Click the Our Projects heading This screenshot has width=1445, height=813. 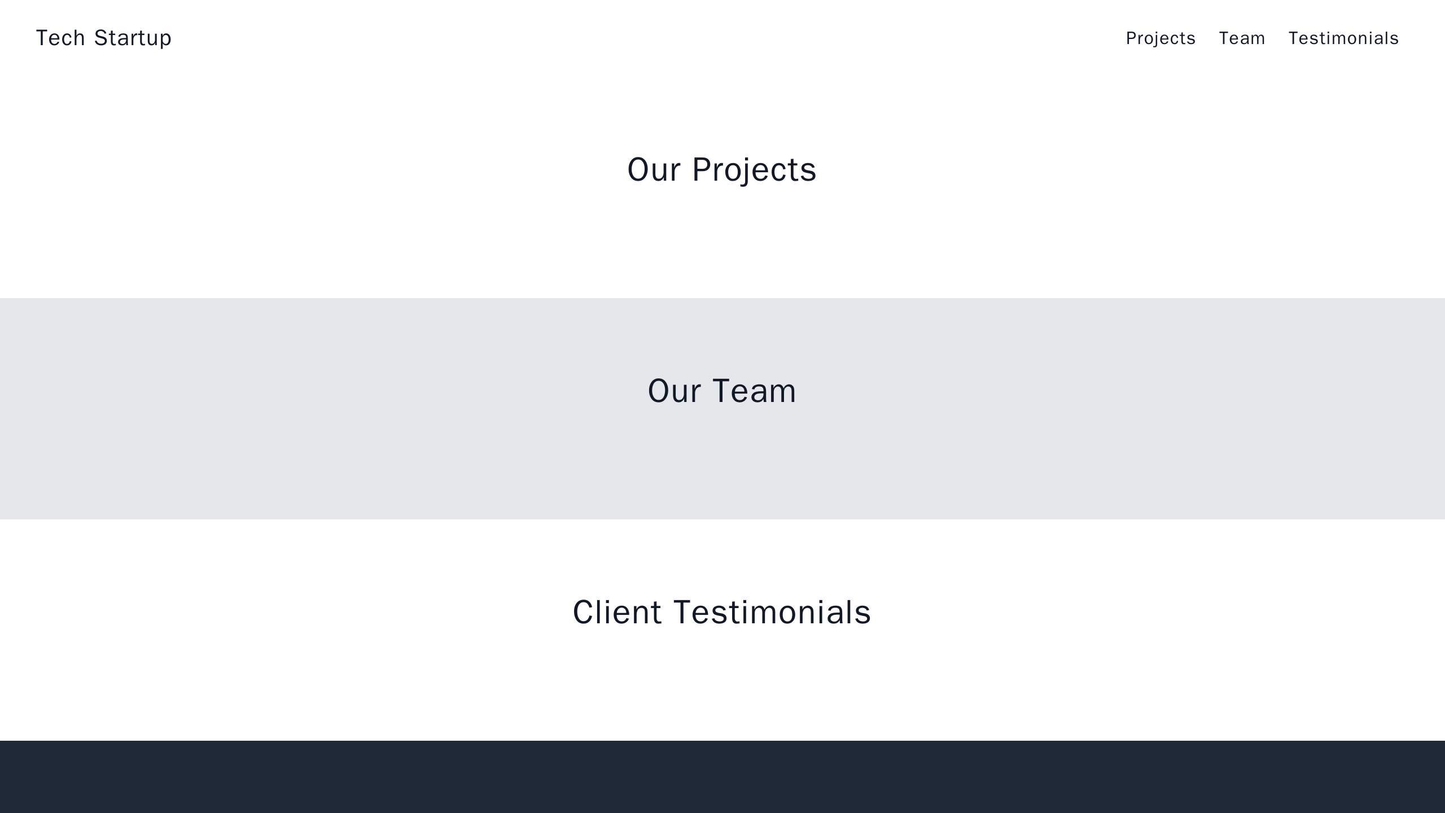tap(722, 170)
